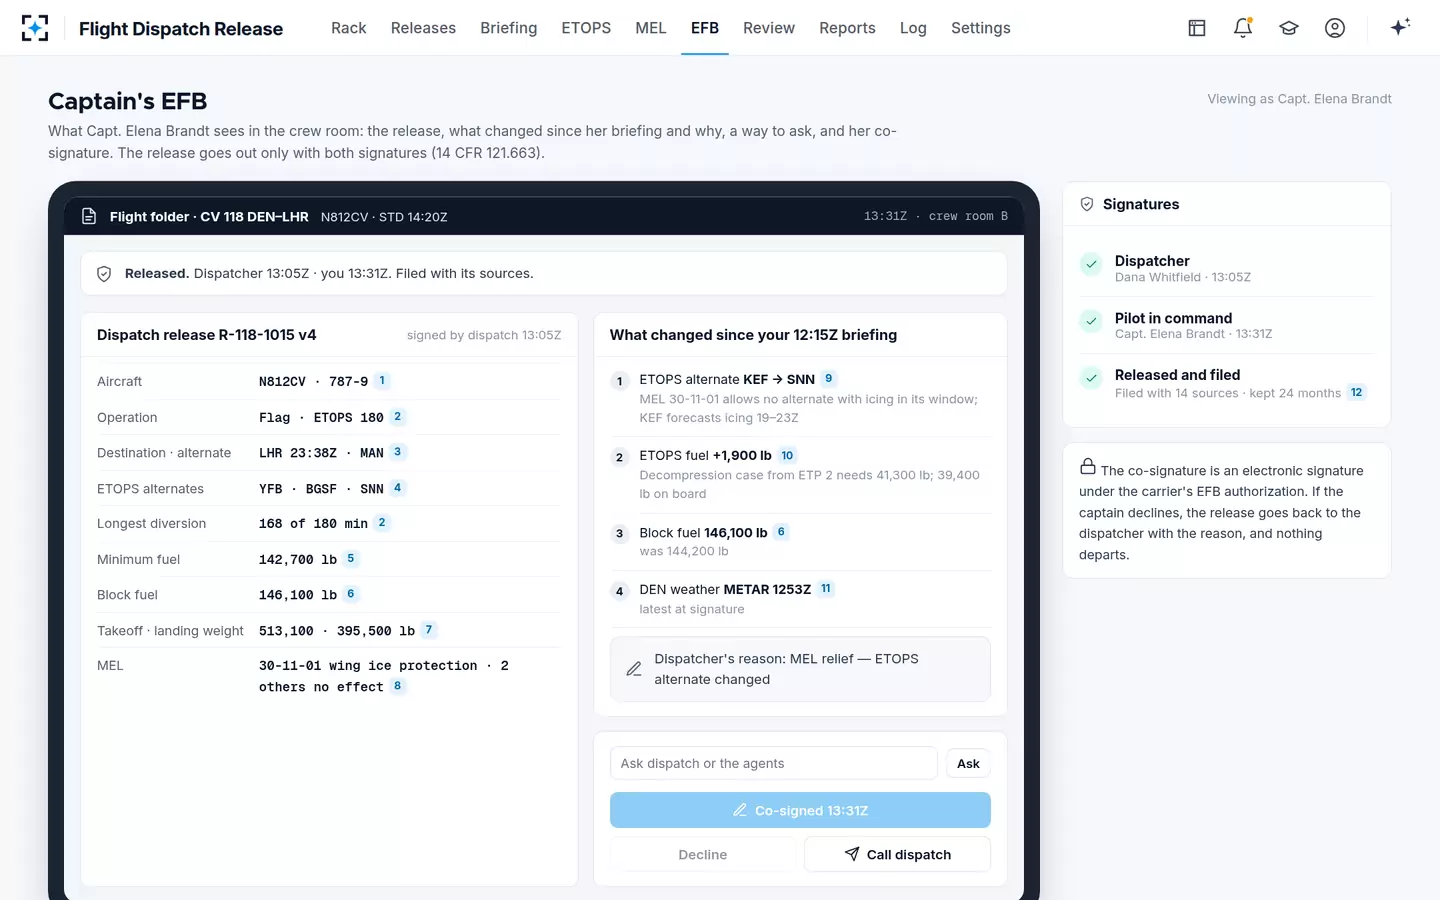Select the Block fuel 146,100 lb change item
This screenshot has width=1440, height=900.
(800, 542)
